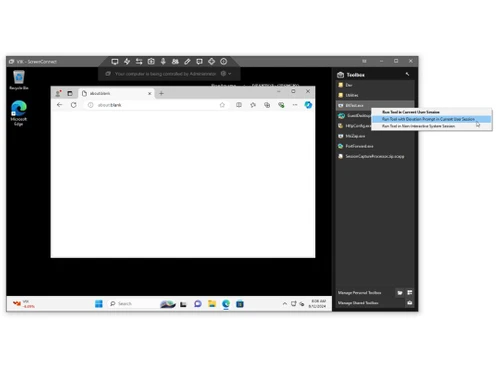Click the ScreenConnect window menu icon near minimize
The width and height of the screenshot is (500, 375).
(x=364, y=61)
